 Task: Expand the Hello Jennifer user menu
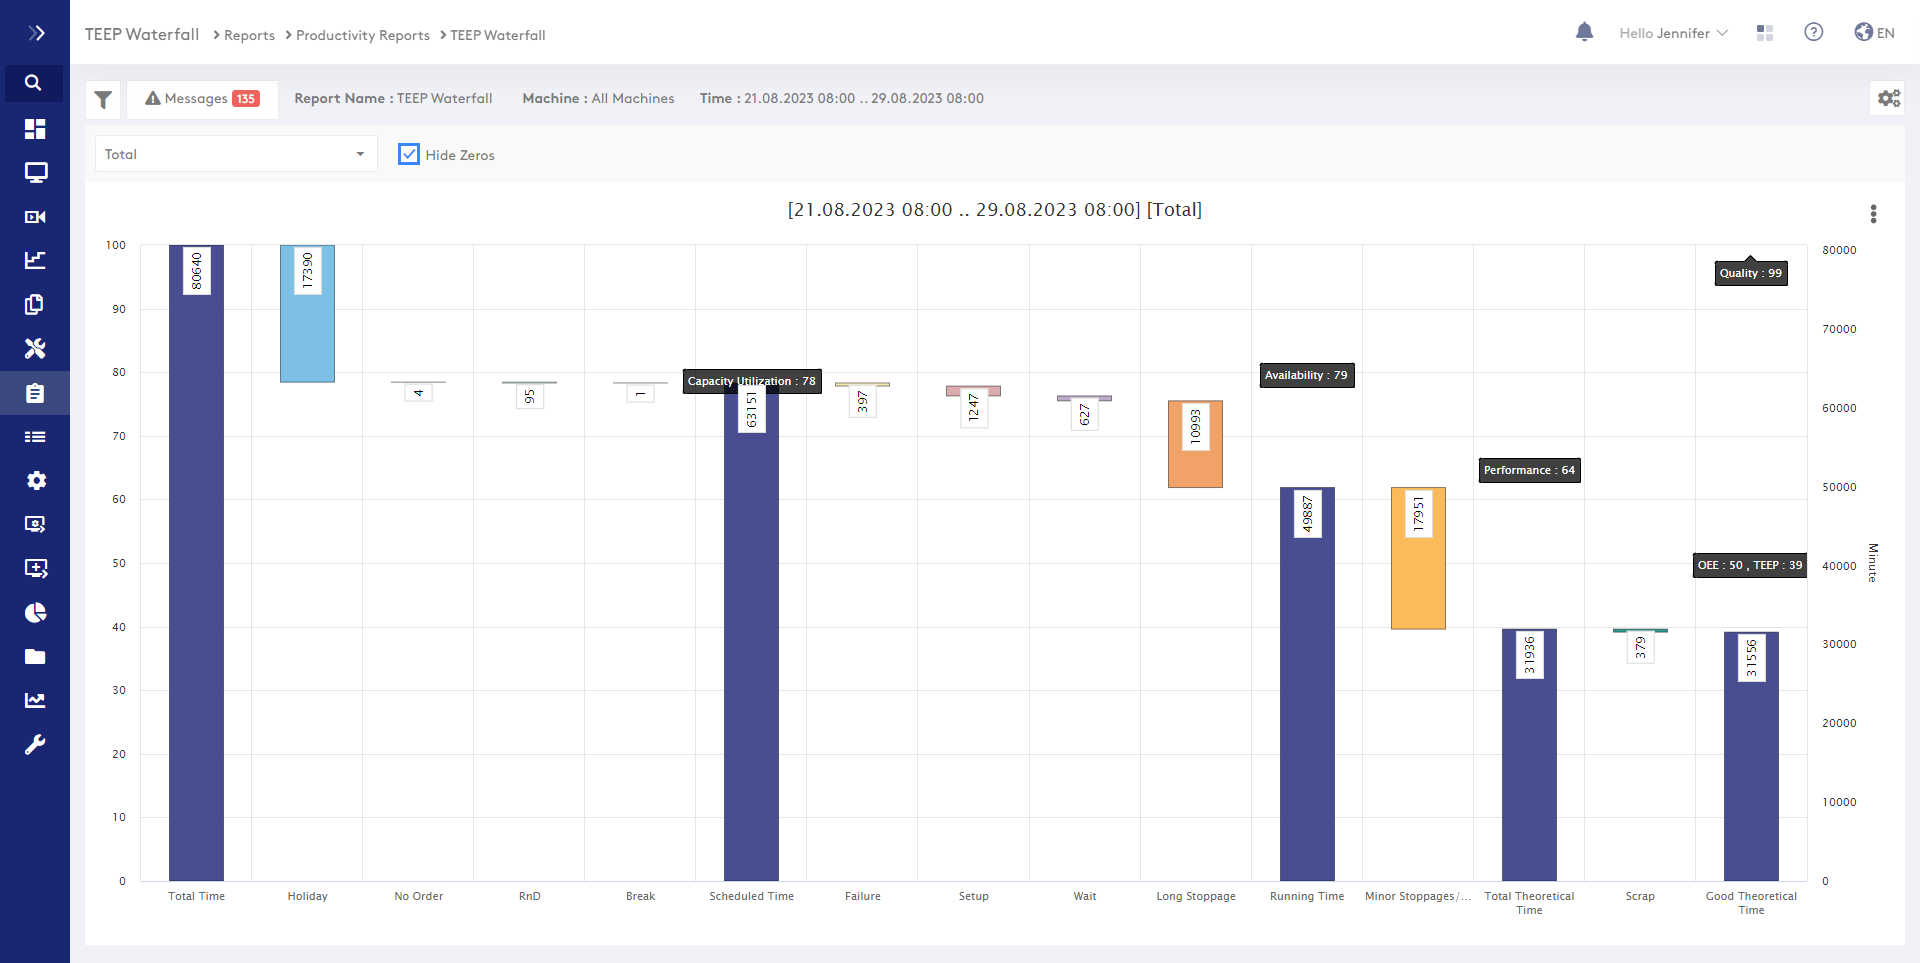pyautogui.click(x=1673, y=33)
